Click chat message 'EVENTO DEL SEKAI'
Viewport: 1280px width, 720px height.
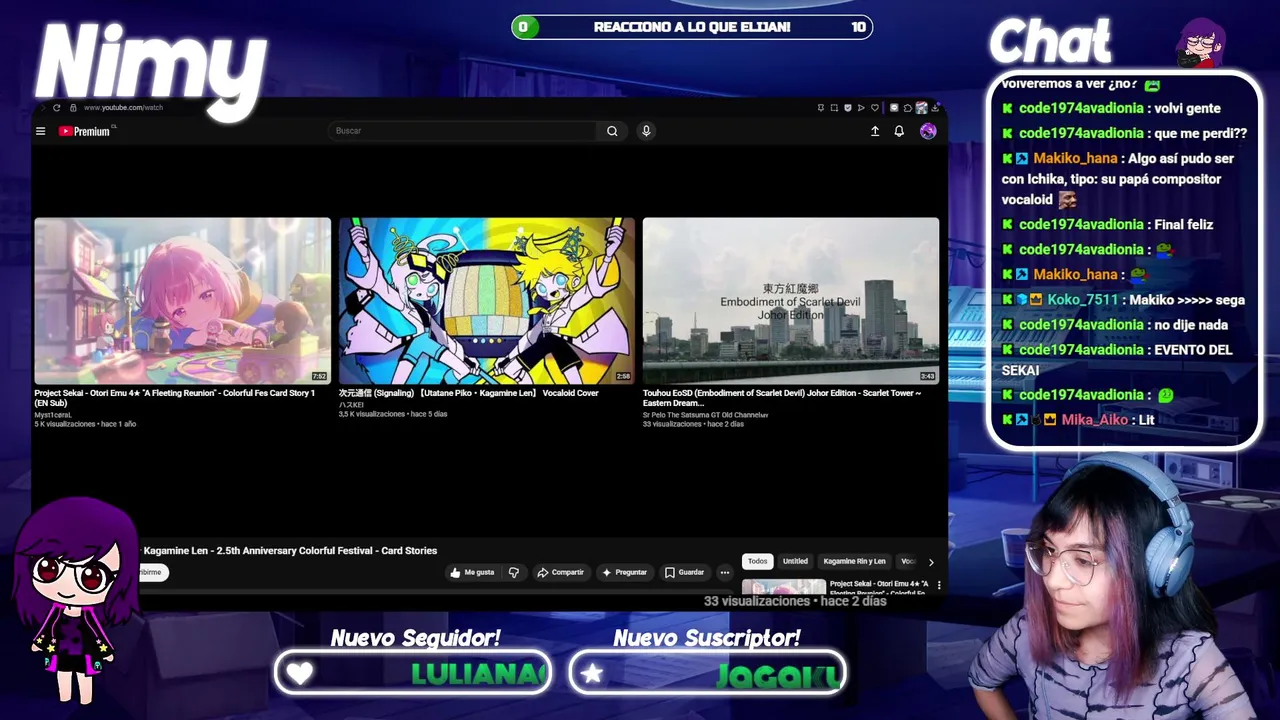(x=1117, y=360)
